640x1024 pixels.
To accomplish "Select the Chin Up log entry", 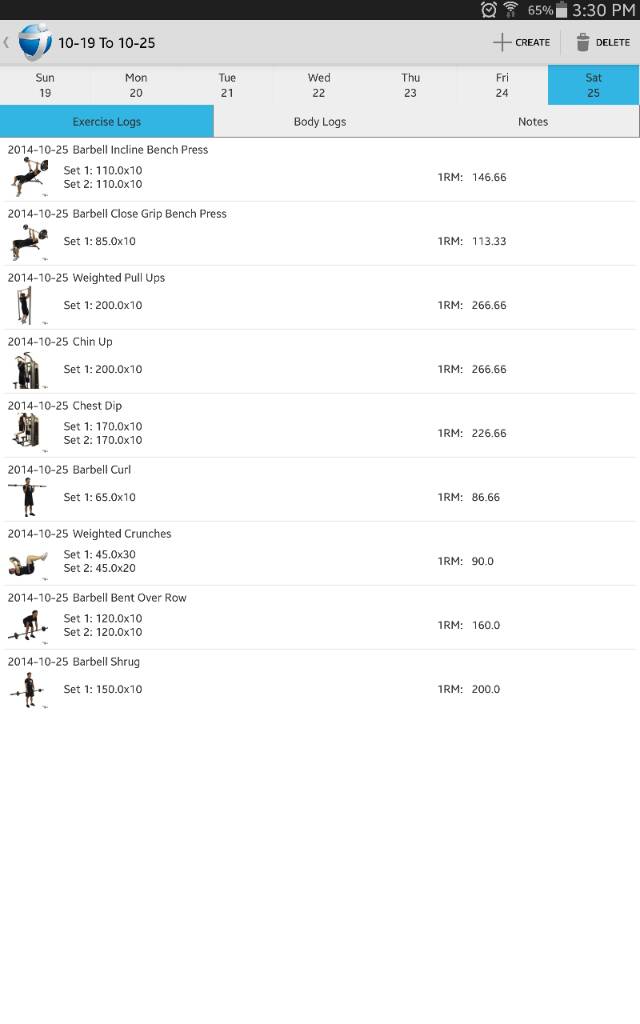I will tap(320, 362).
